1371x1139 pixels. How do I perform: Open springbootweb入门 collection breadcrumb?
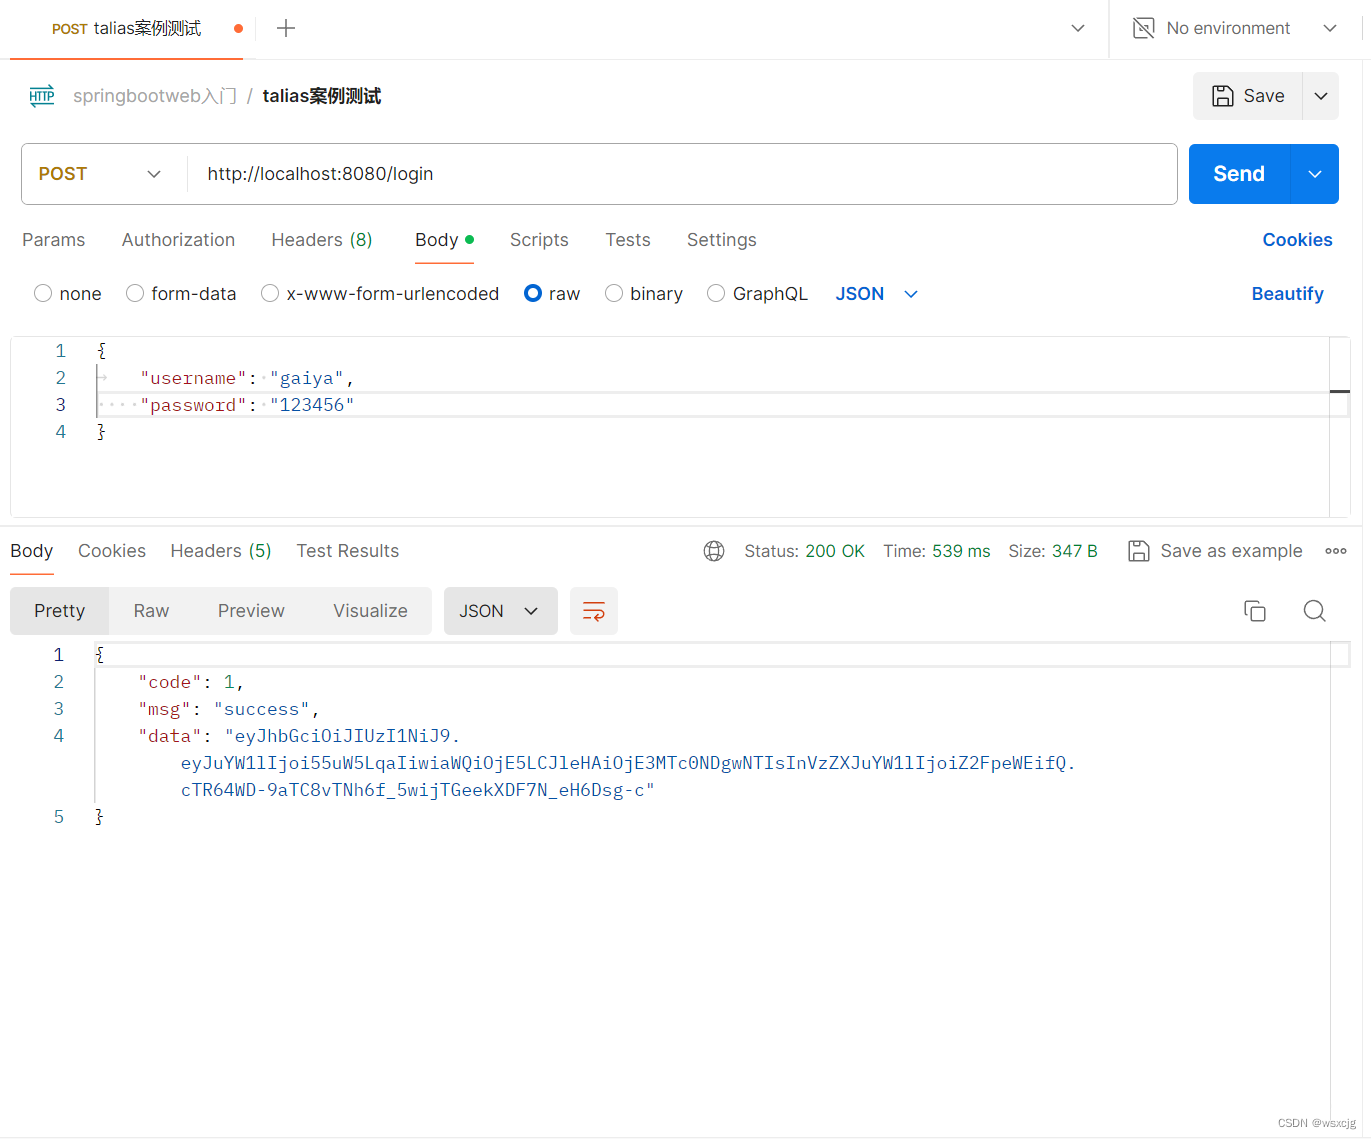coord(155,96)
